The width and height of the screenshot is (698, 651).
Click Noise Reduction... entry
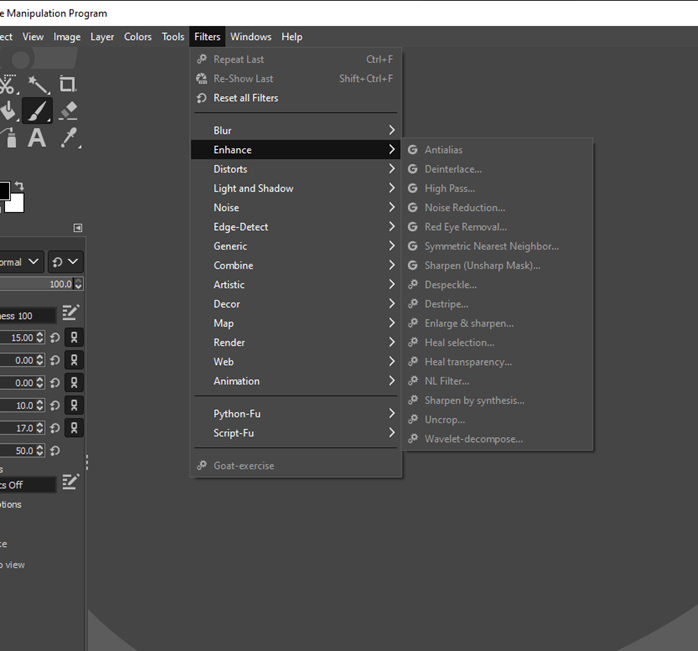pyautogui.click(x=498, y=208)
